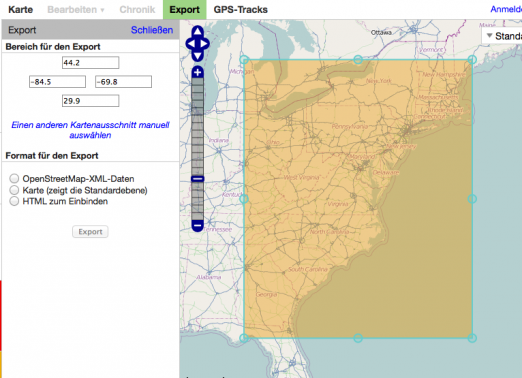
Task: Select HTML zum Einbinden option
Action: [x=14, y=201]
